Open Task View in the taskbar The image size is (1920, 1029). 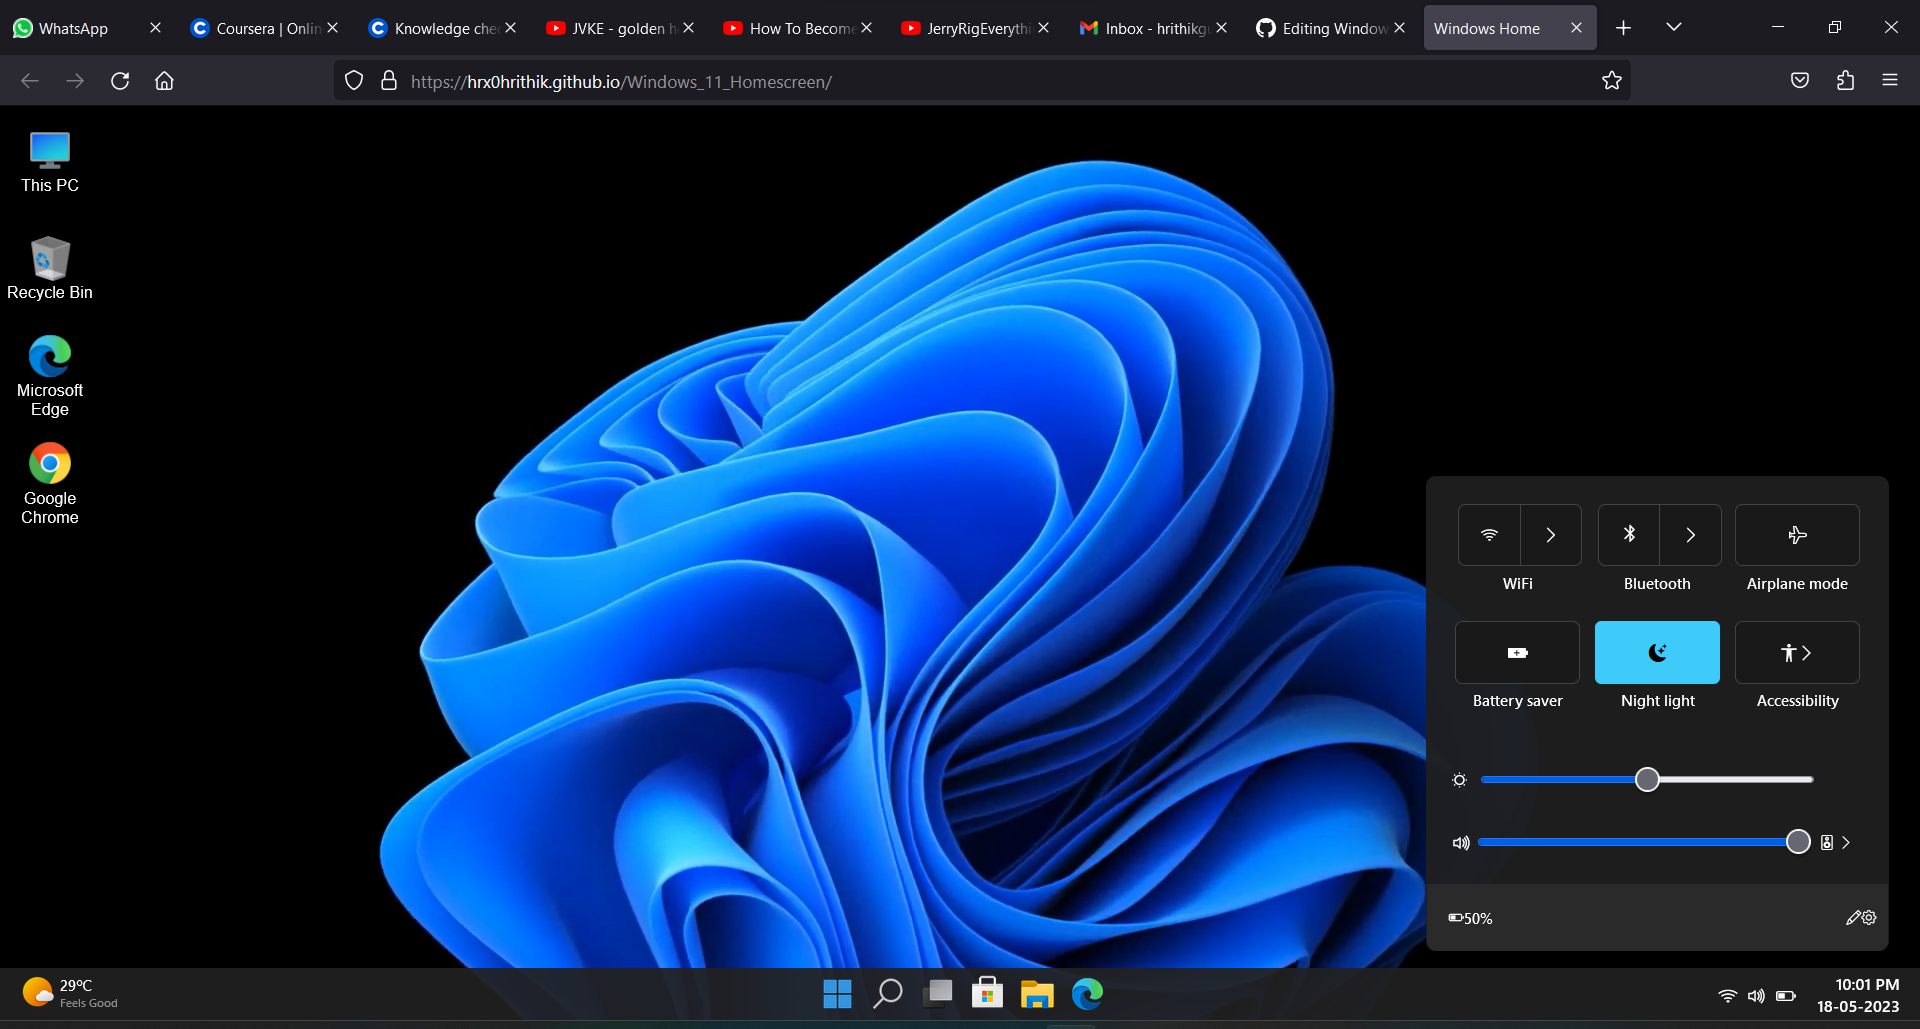click(x=937, y=994)
